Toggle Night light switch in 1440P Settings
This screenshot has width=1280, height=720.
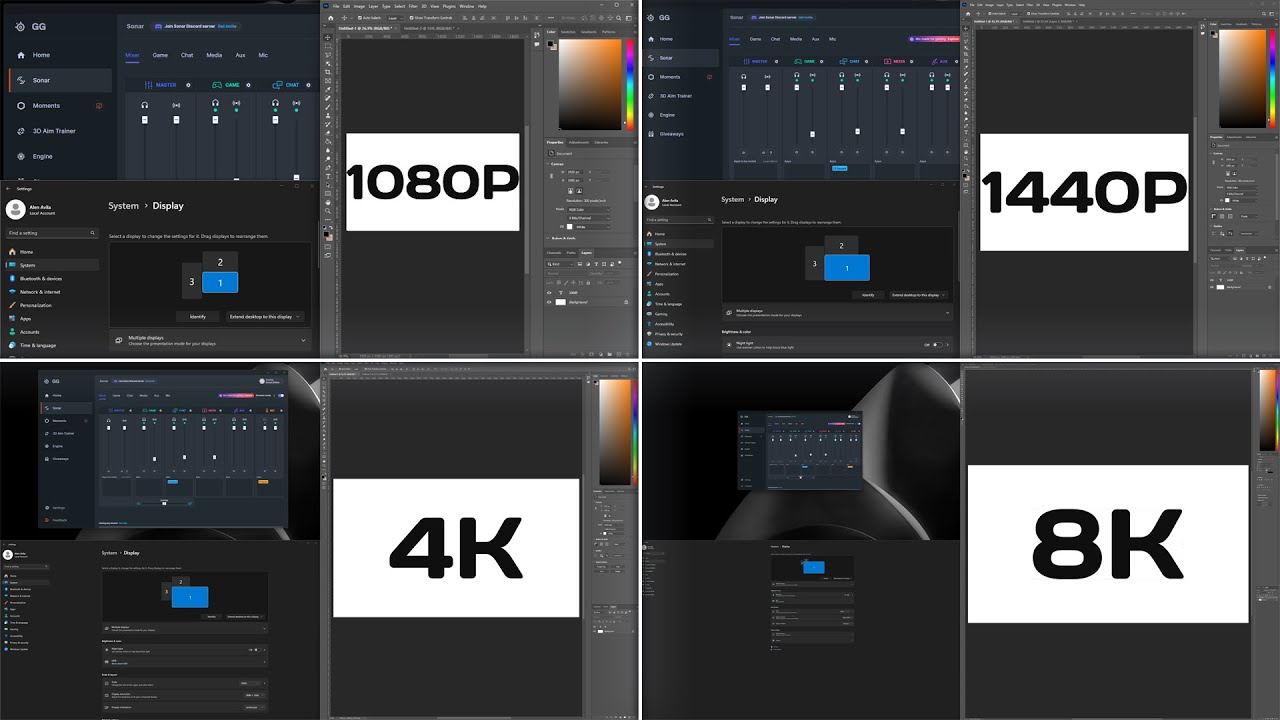click(937, 345)
